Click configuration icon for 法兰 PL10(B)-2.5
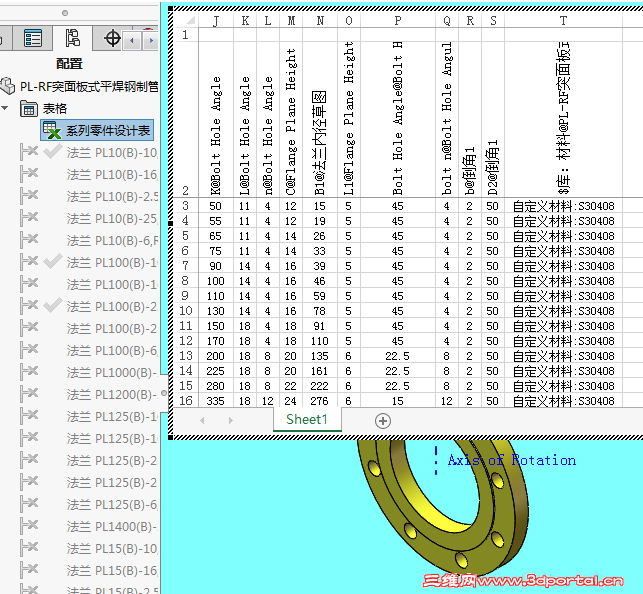This screenshot has height=594, width=643. pos(29,196)
